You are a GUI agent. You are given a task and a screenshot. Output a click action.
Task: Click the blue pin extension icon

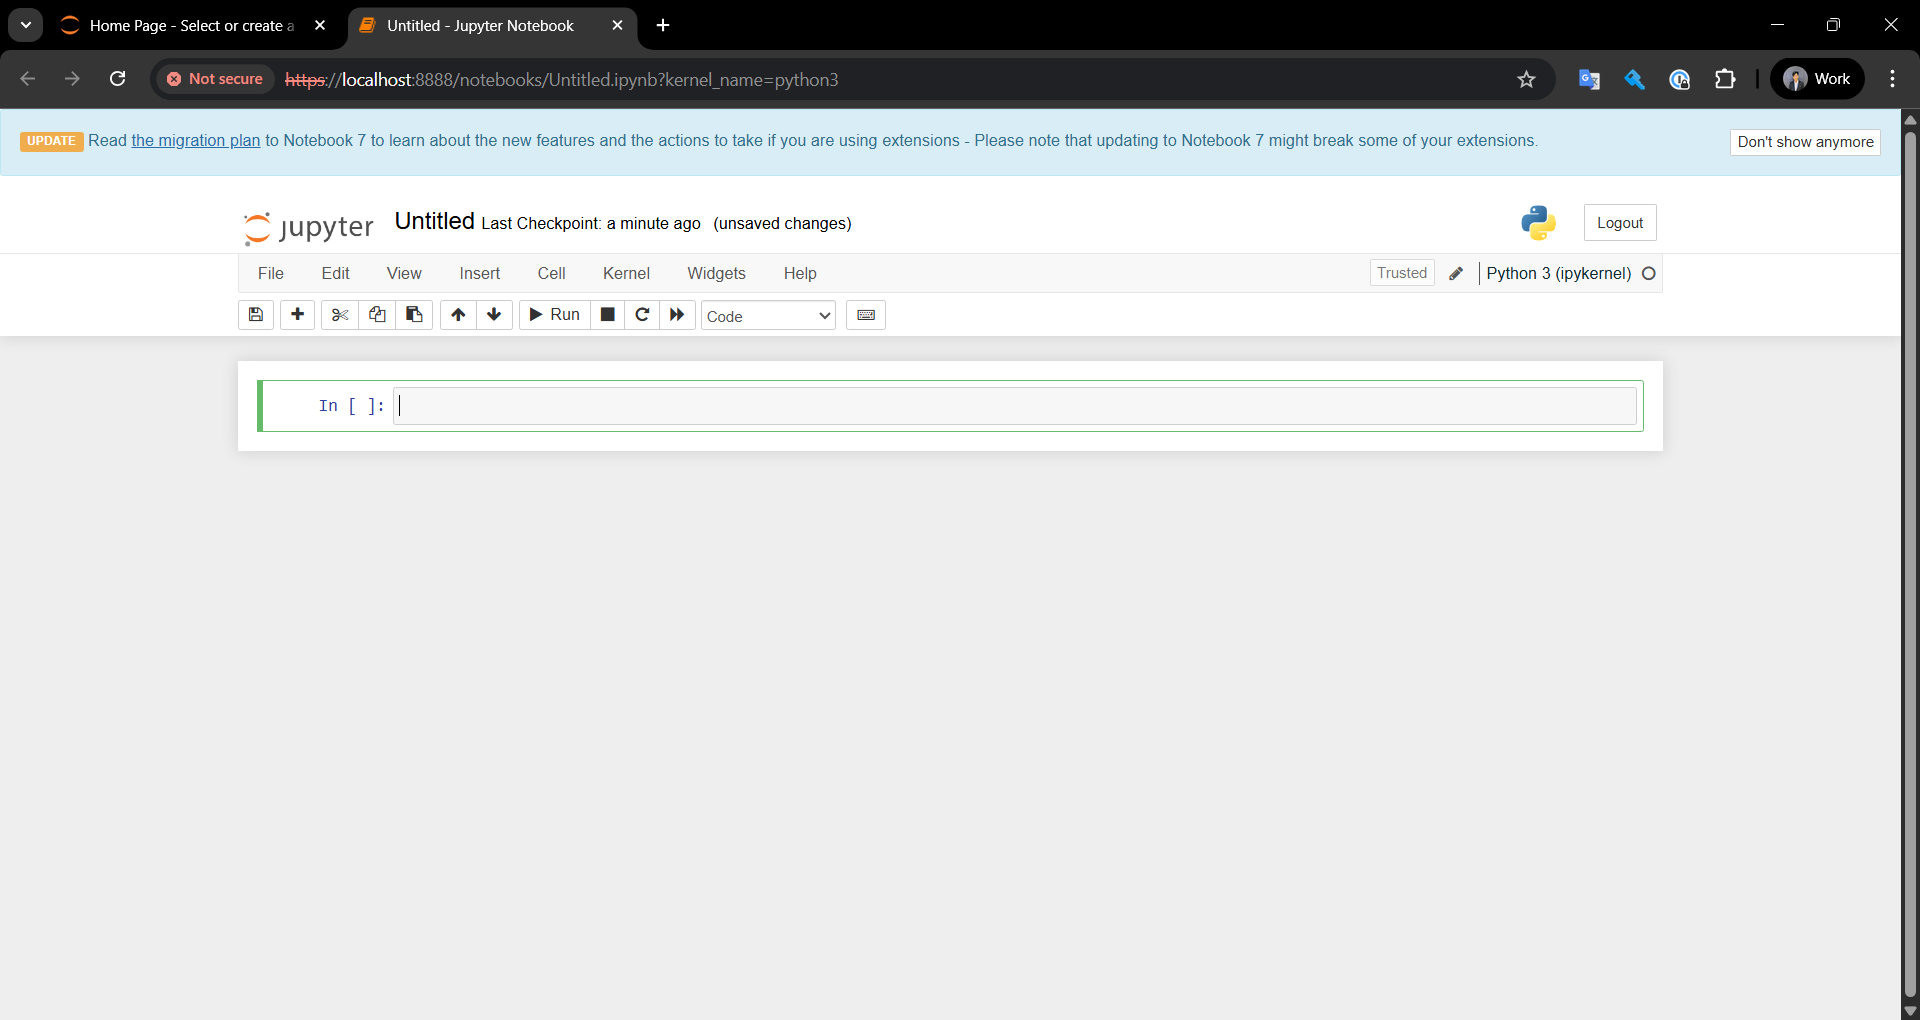[x=1634, y=79]
